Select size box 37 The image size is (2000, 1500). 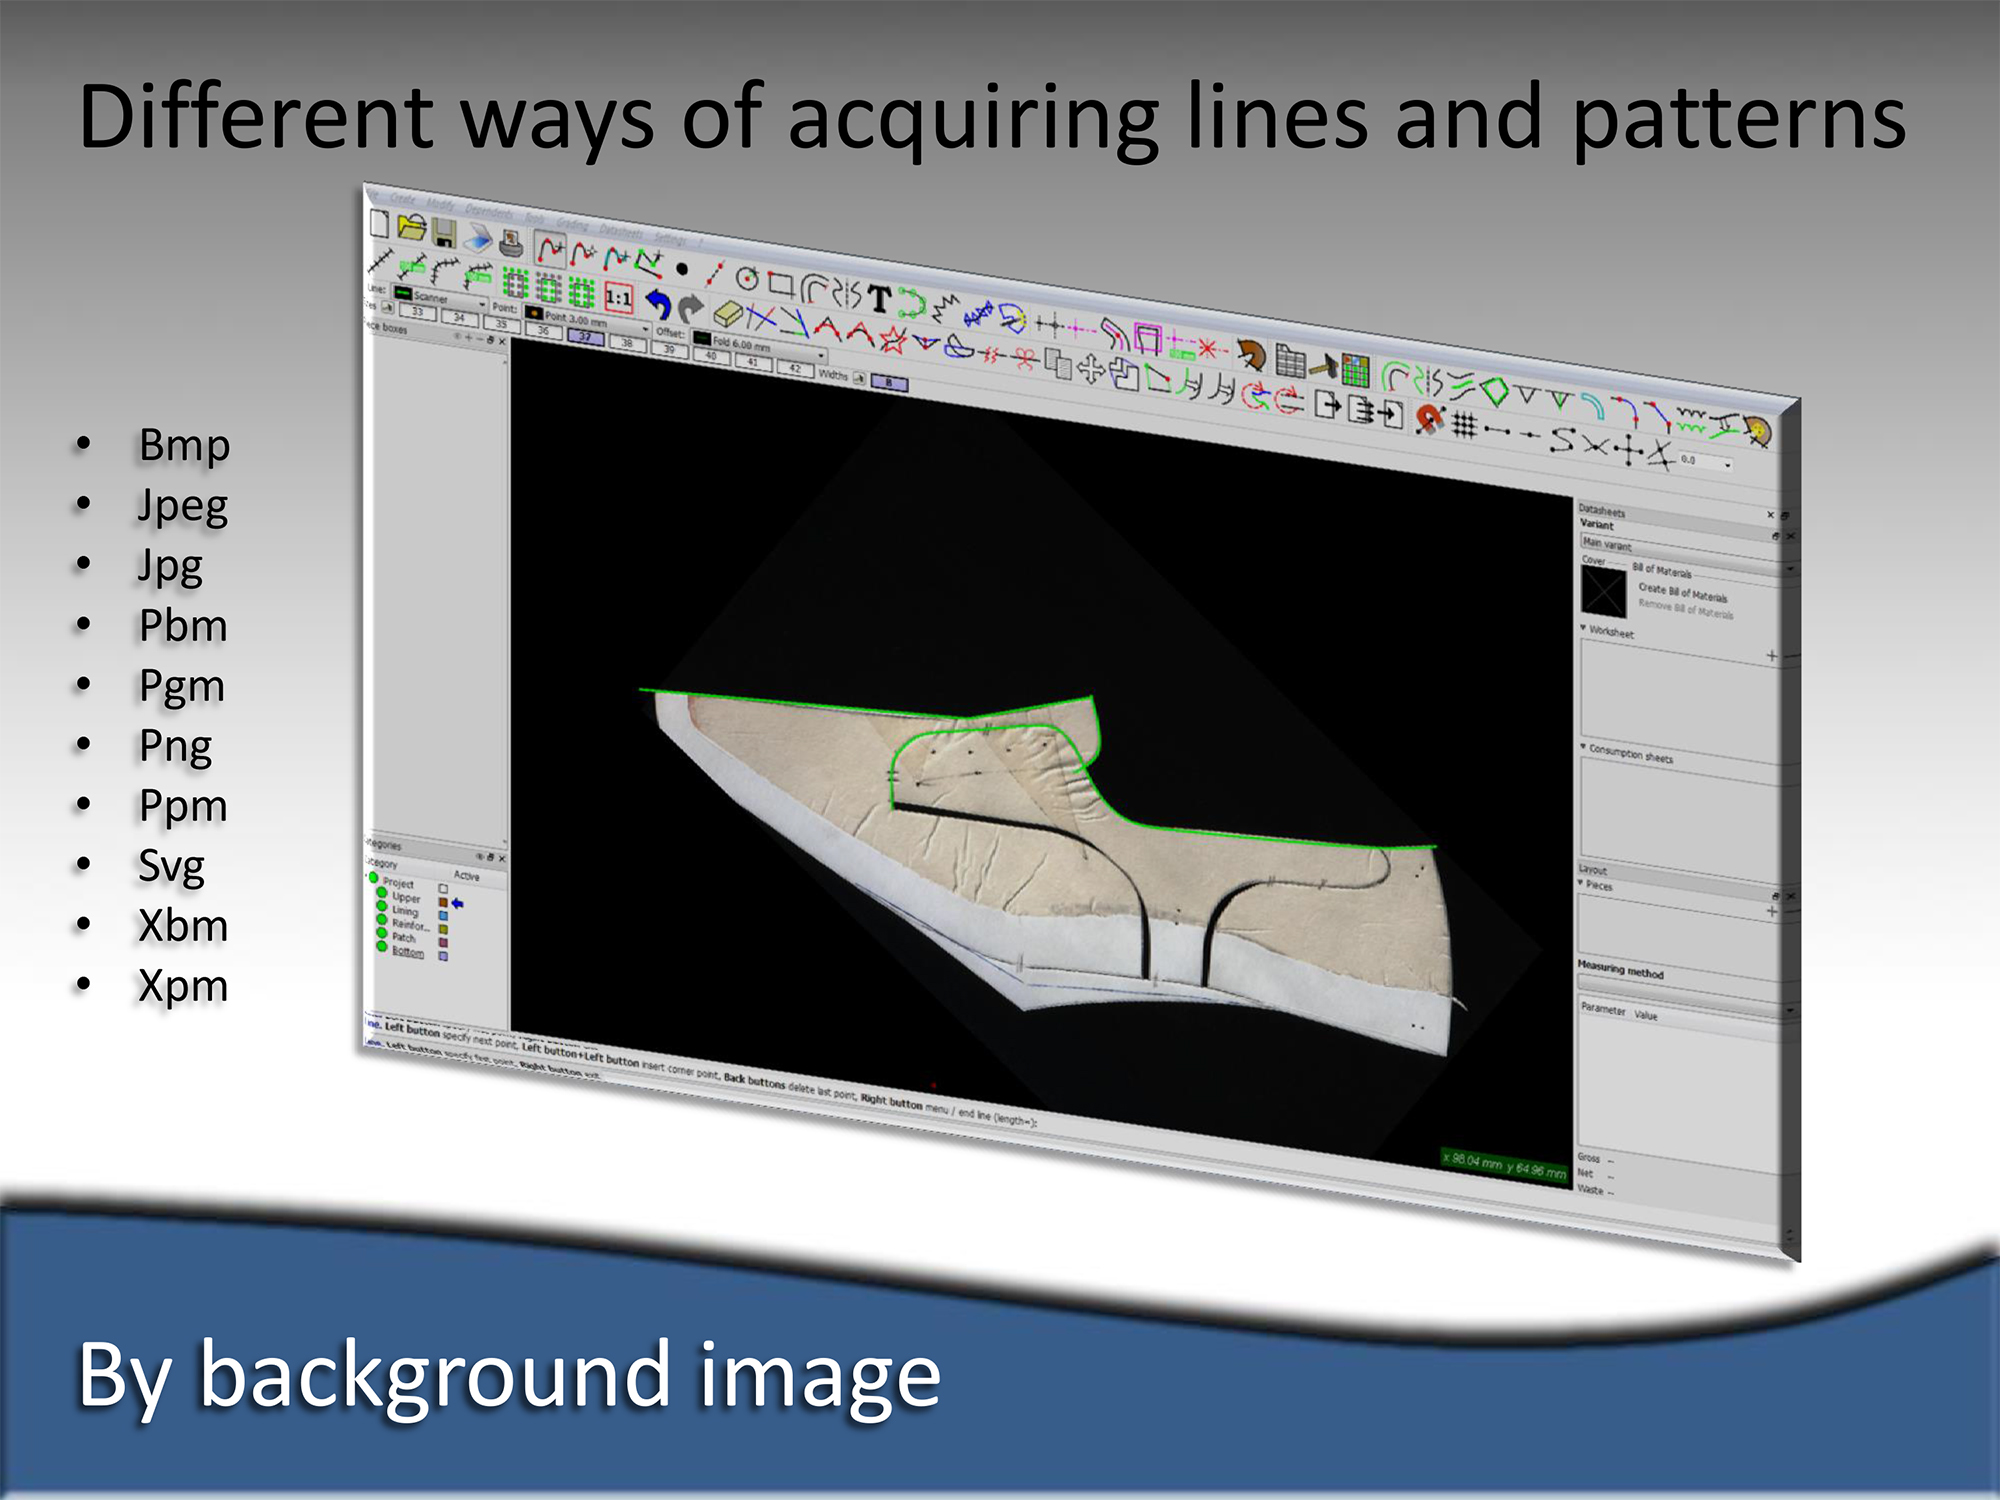[x=585, y=337]
